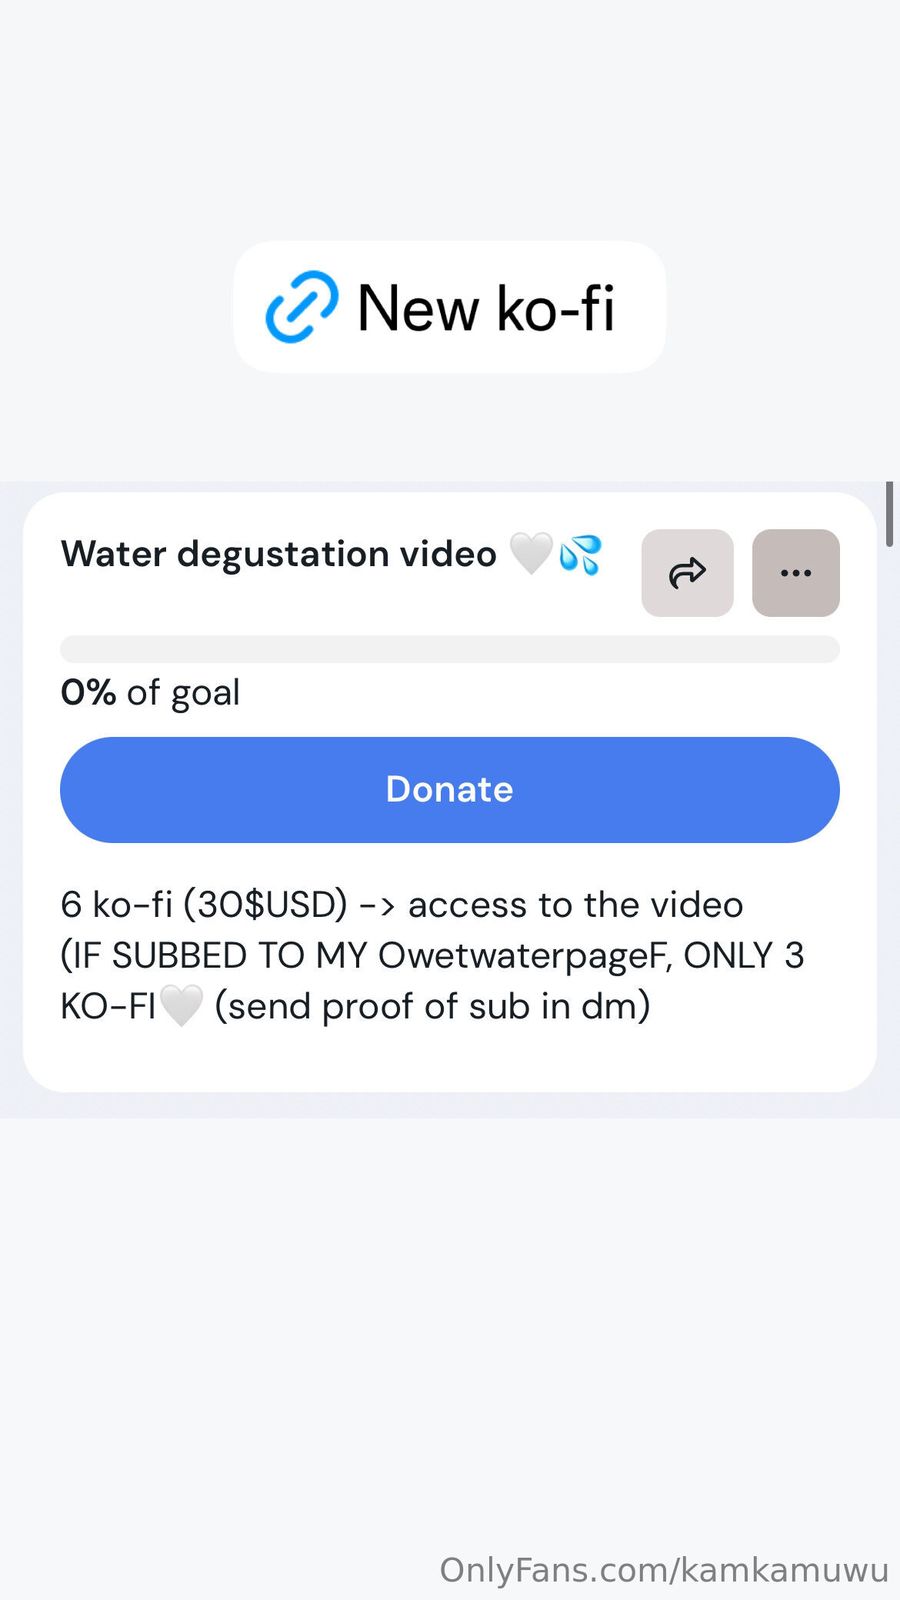Click the bold "0%" percentage

pyautogui.click(x=88, y=692)
